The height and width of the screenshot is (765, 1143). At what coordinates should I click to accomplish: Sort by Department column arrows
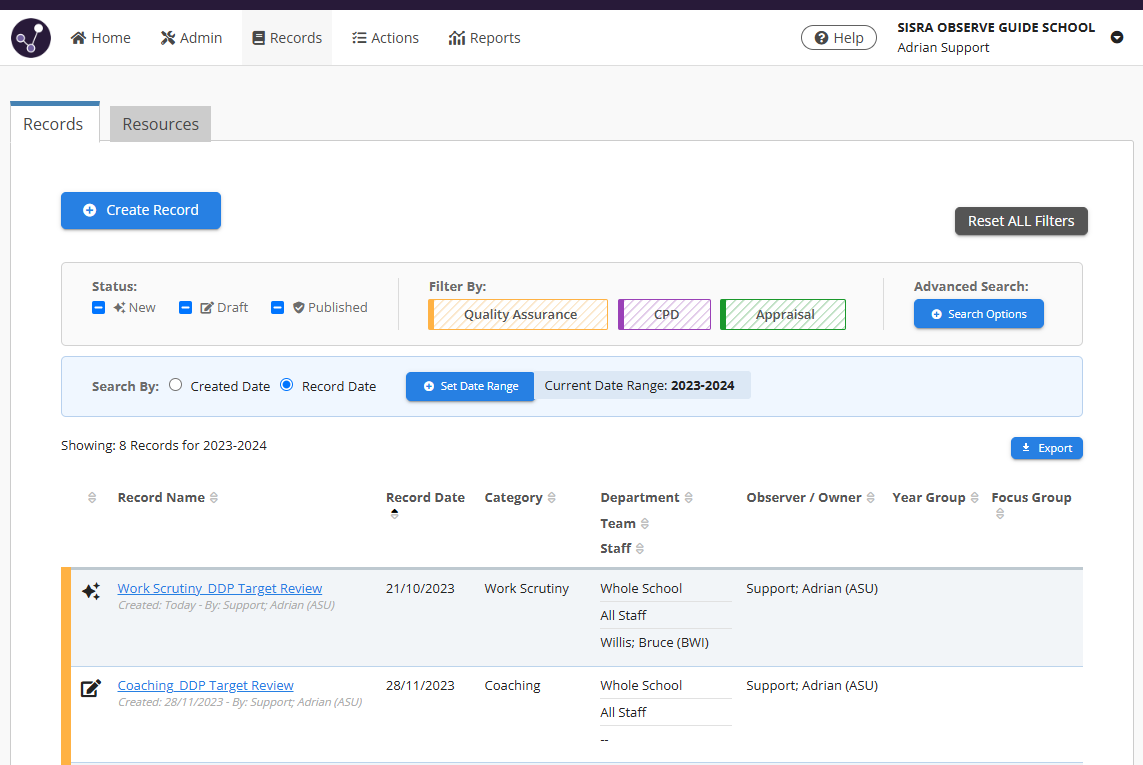688,498
